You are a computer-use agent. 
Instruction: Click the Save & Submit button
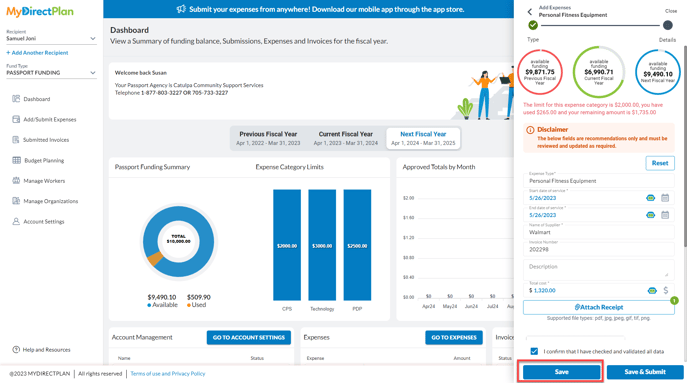click(645, 372)
